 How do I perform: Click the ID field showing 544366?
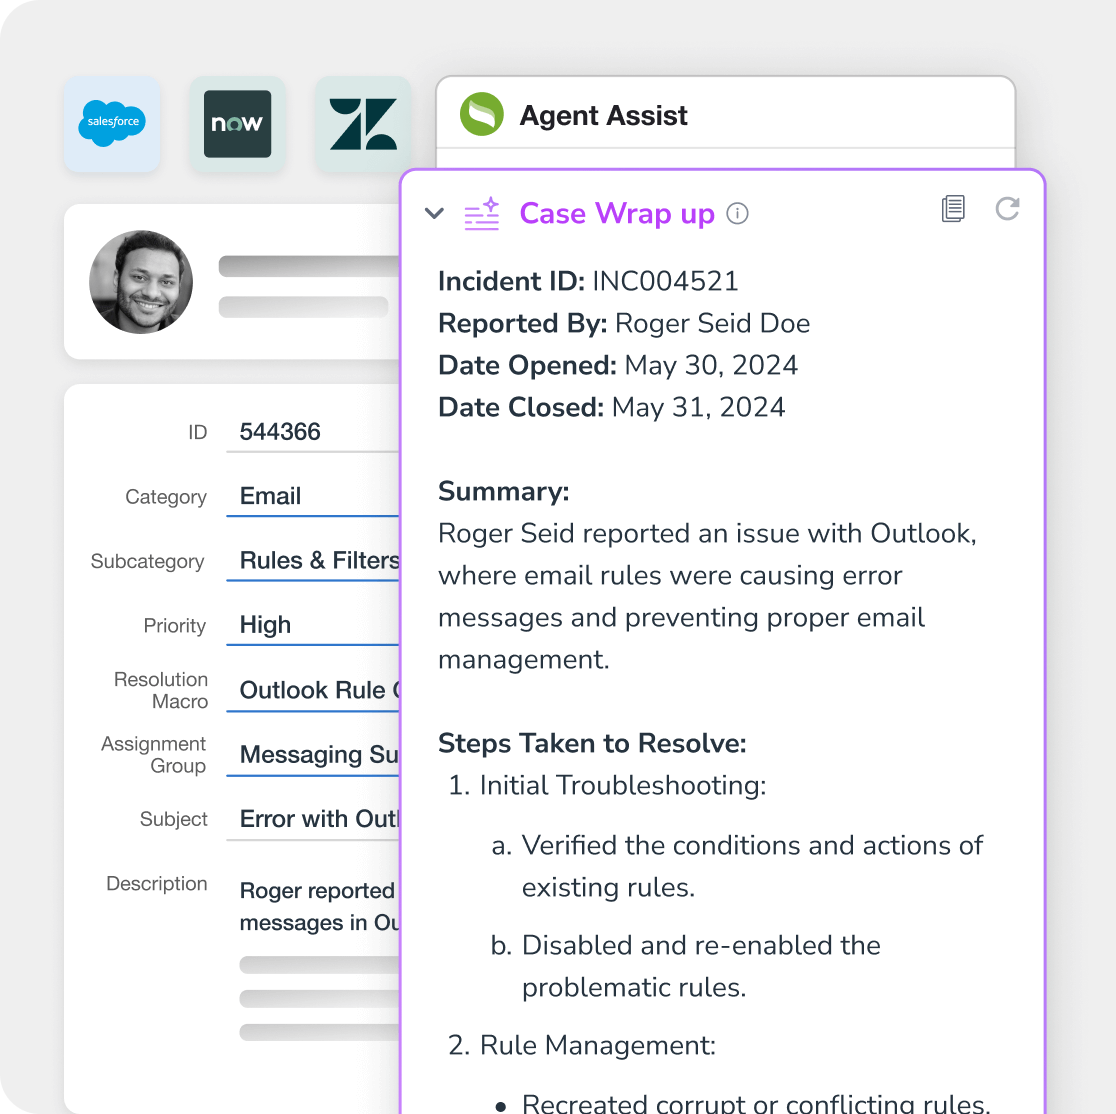point(312,432)
